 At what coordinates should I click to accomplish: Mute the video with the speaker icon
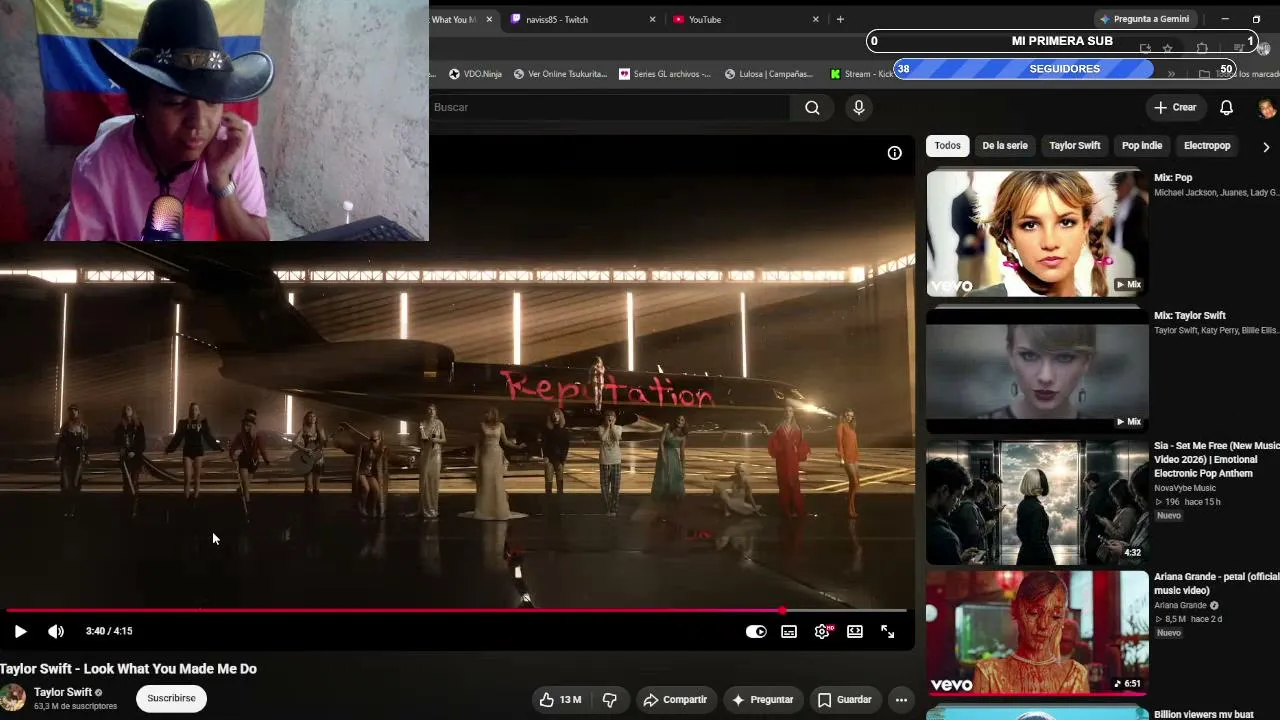point(56,631)
